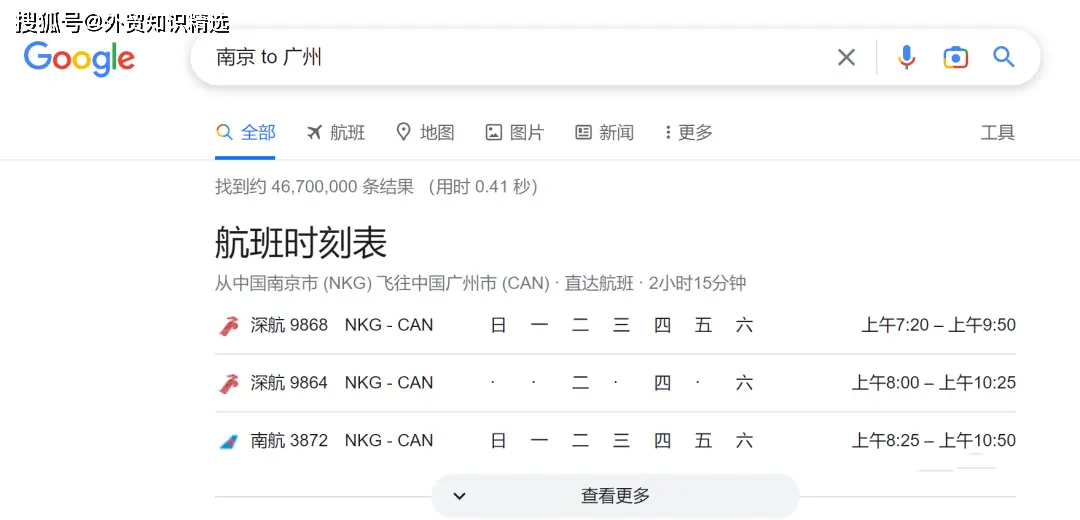Click NKG - CAN in the 南航 3872 row
1080x520 pixels.
click(389, 441)
